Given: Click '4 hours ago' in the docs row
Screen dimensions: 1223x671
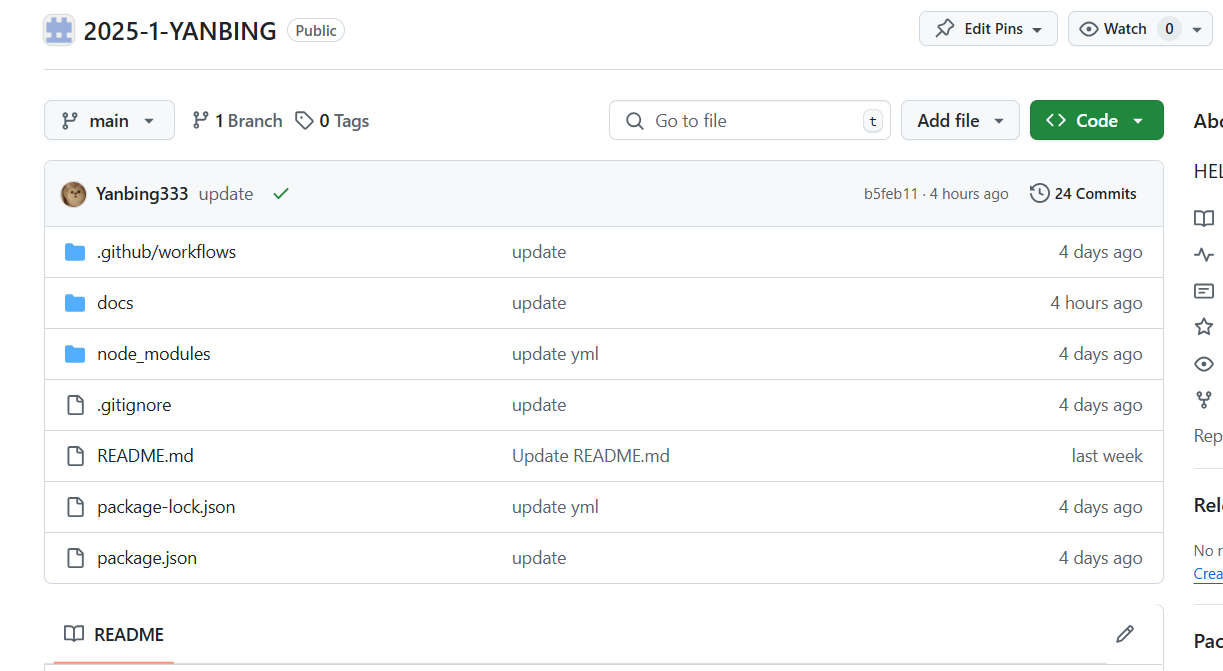Looking at the screenshot, I should point(1096,303).
